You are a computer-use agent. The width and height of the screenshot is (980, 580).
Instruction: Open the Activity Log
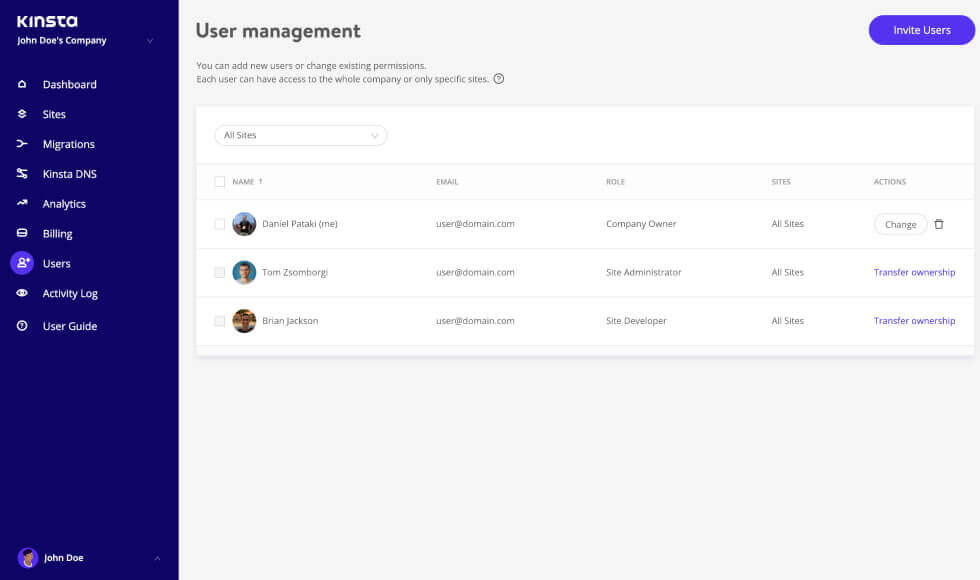click(70, 293)
